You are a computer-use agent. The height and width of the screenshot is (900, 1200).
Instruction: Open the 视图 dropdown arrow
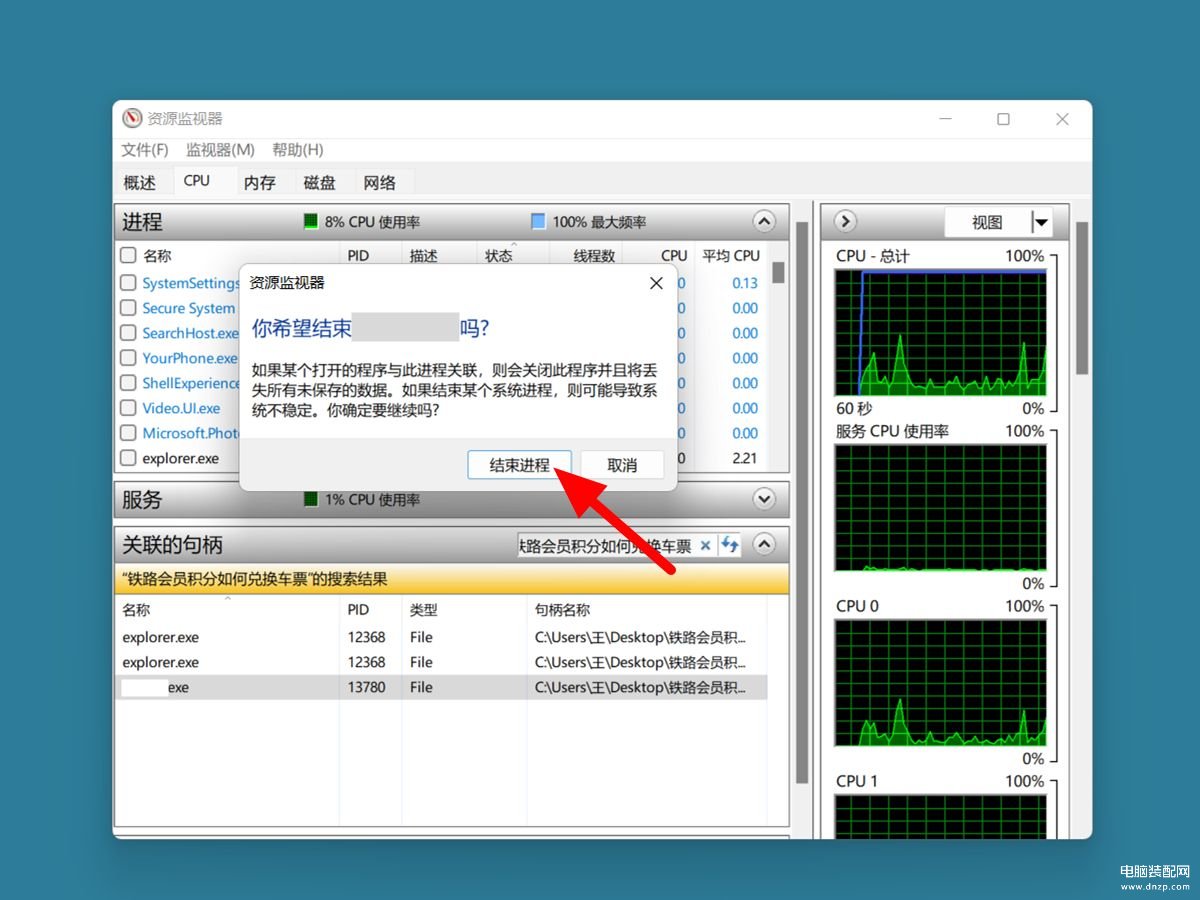(x=1041, y=222)
